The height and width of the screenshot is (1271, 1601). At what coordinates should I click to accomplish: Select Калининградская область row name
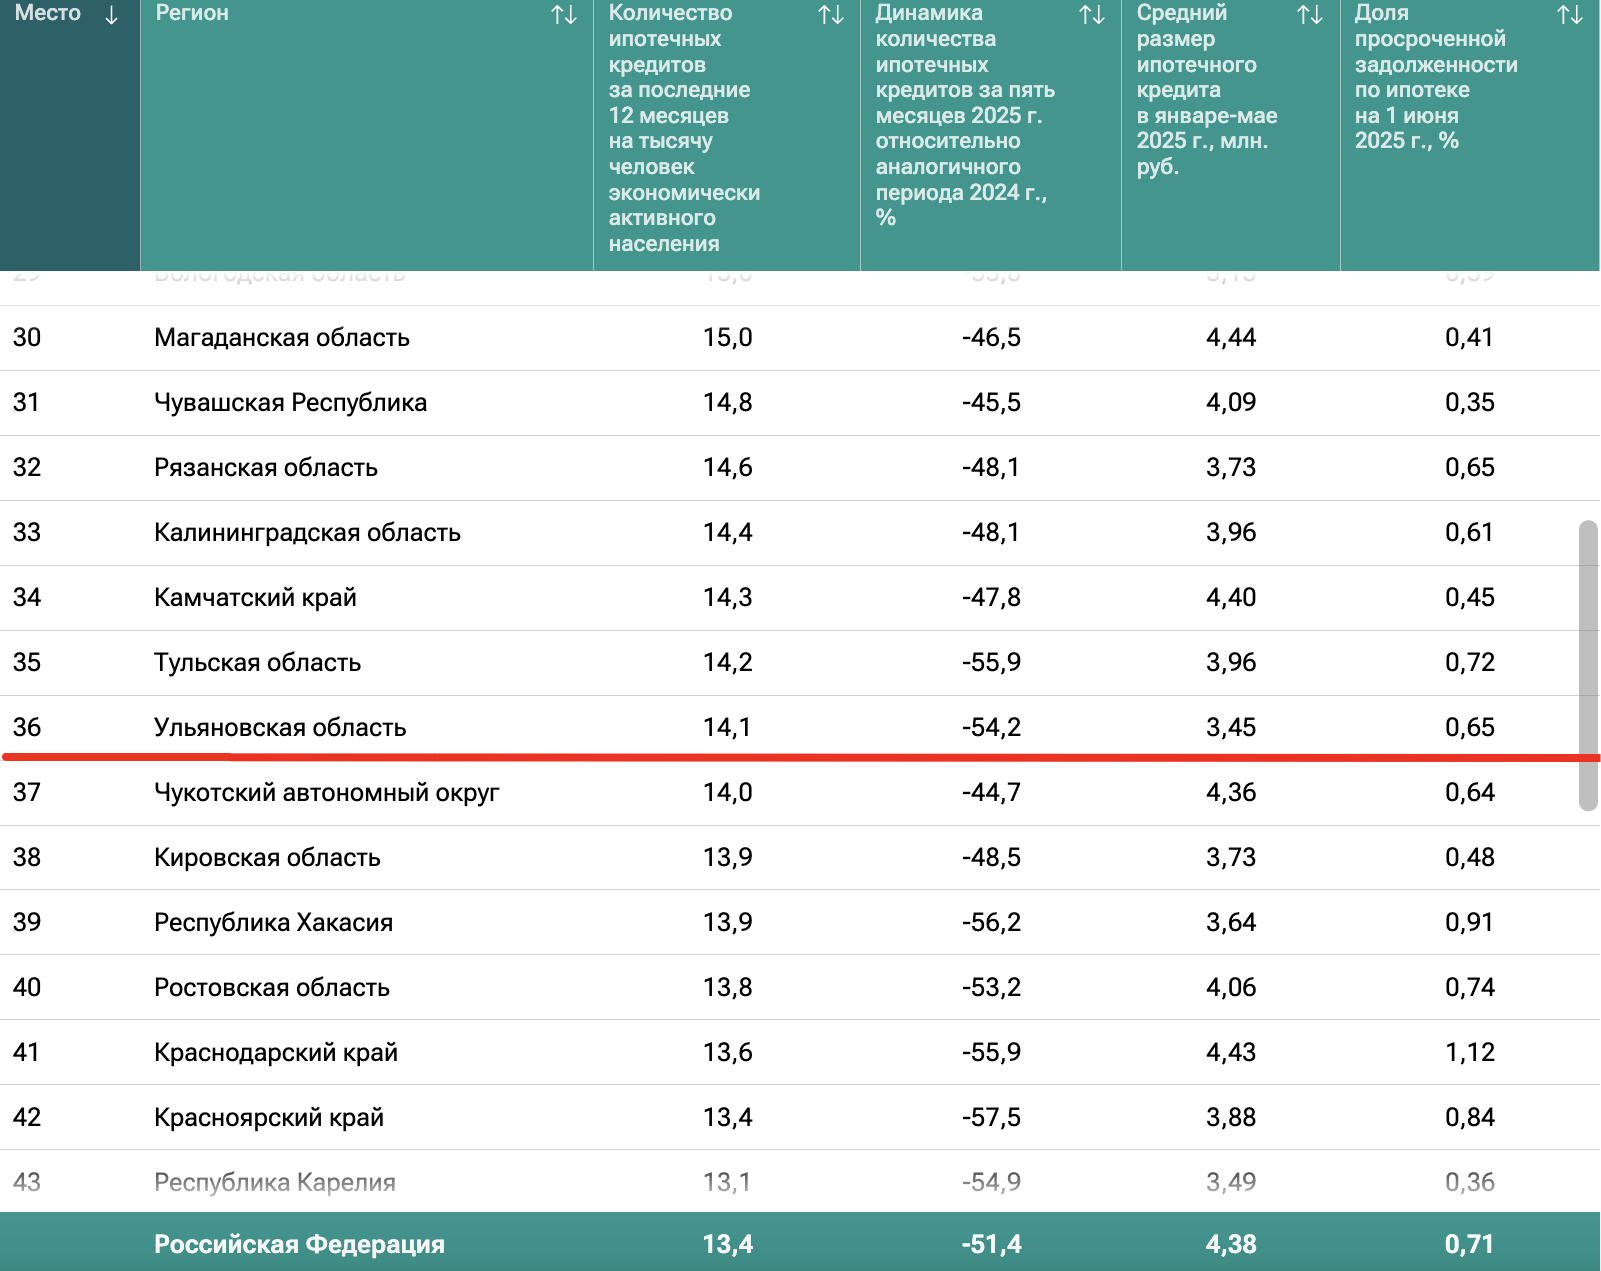307,533
